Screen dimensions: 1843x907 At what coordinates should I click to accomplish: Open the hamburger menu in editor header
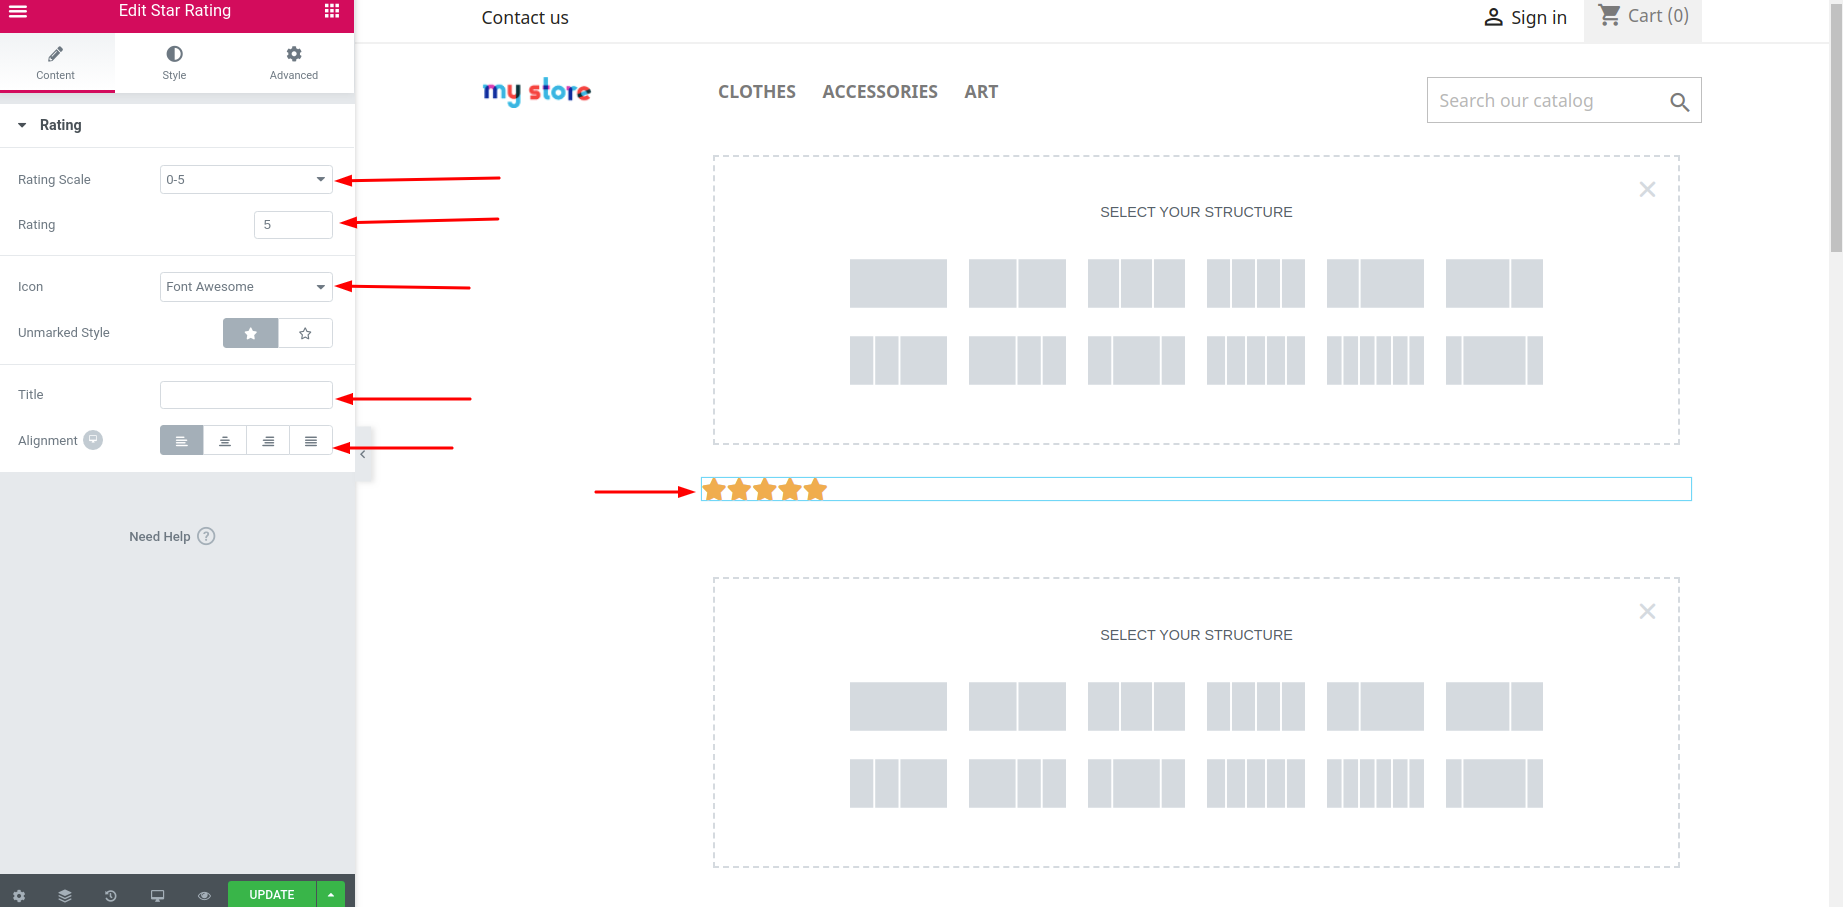(18, 11)
